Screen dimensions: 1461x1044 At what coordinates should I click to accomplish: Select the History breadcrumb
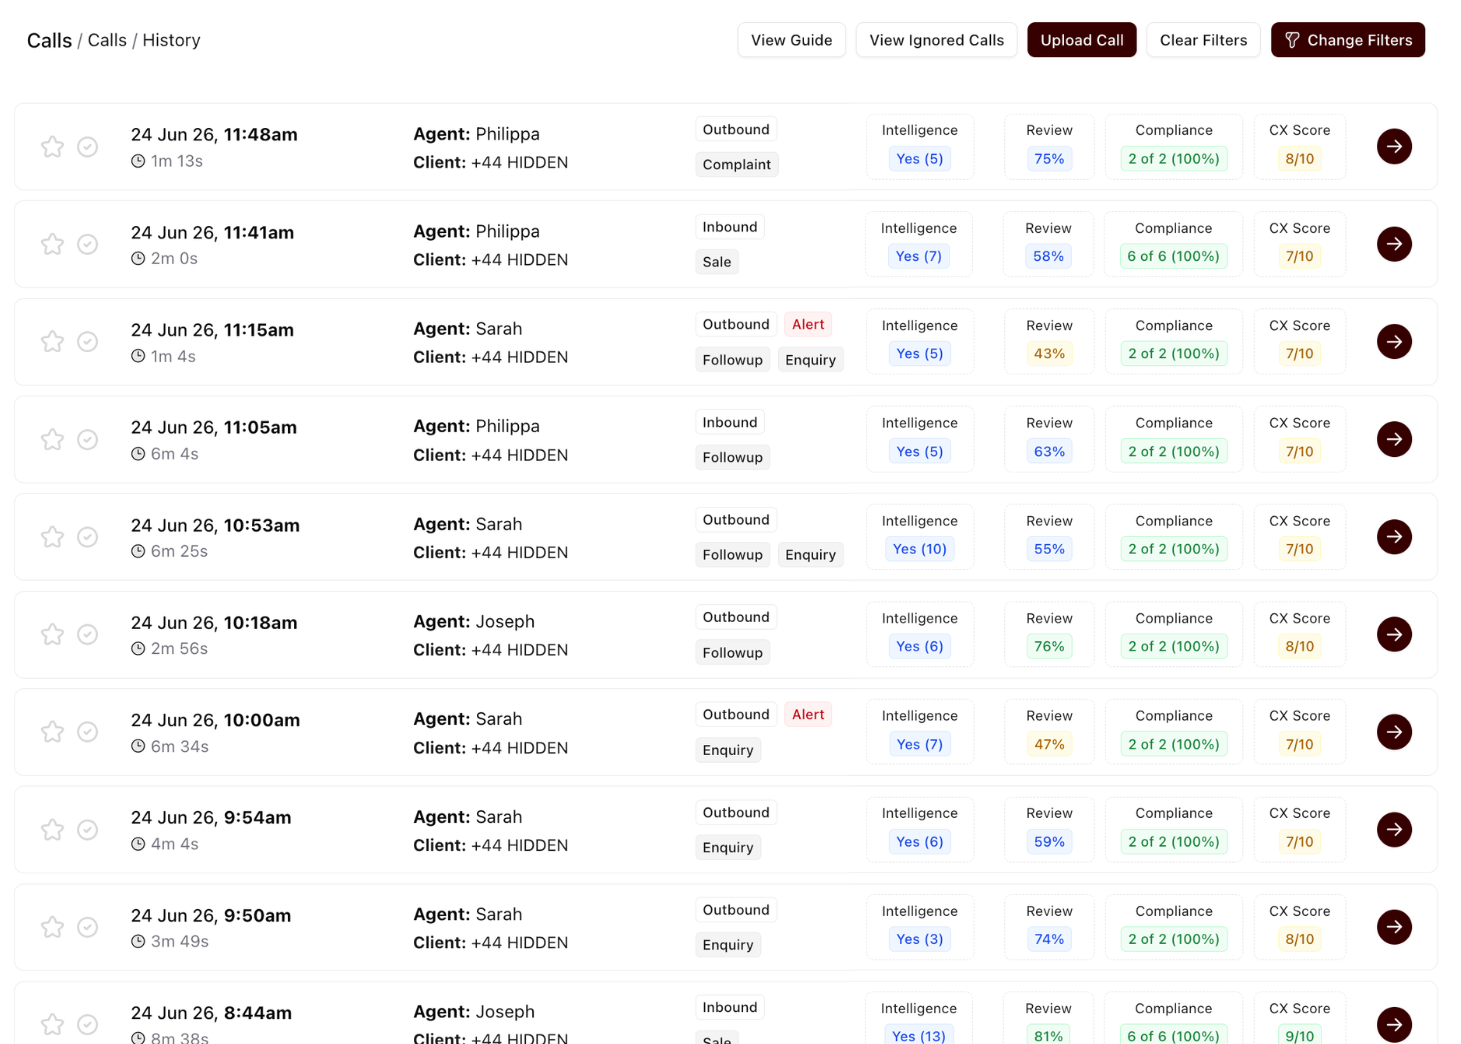tap(171, 40)
